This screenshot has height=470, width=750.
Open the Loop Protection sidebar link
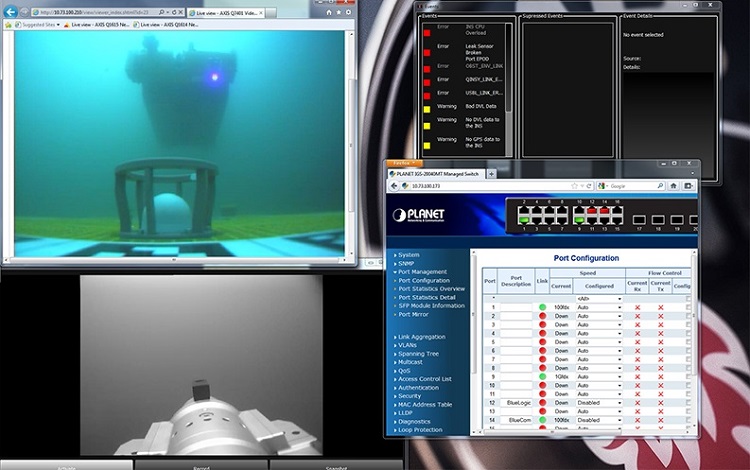point(418,430)
